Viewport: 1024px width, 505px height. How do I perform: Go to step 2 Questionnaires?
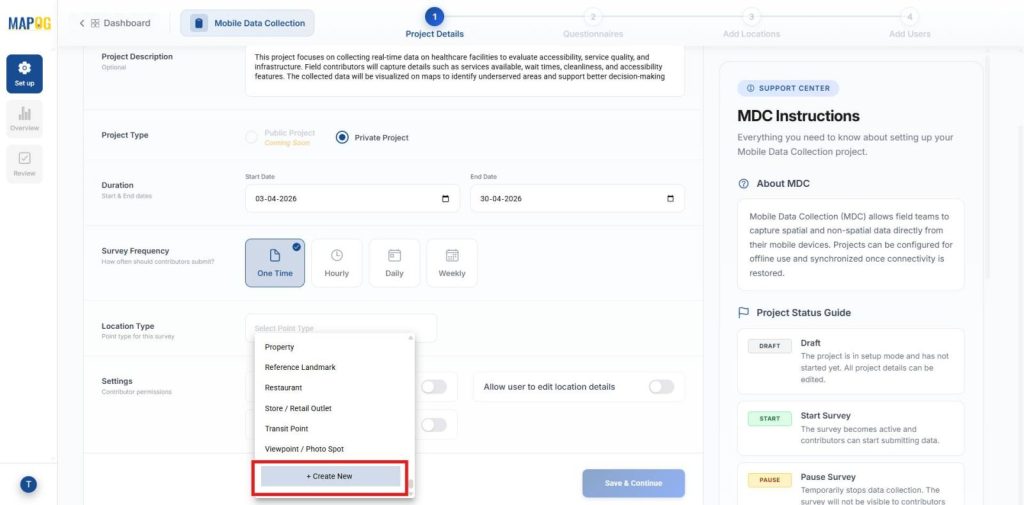click(592, 24)
